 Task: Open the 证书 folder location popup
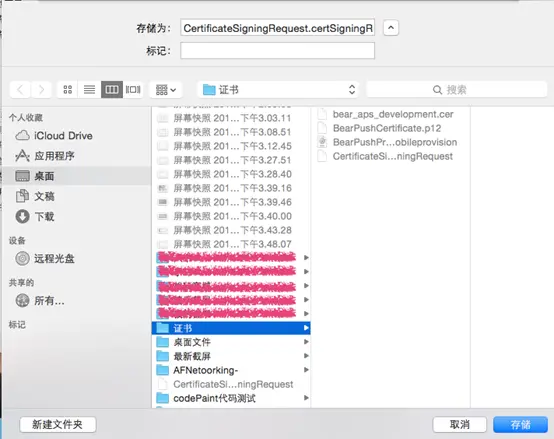pyautogui.click(x=278, y=90)
